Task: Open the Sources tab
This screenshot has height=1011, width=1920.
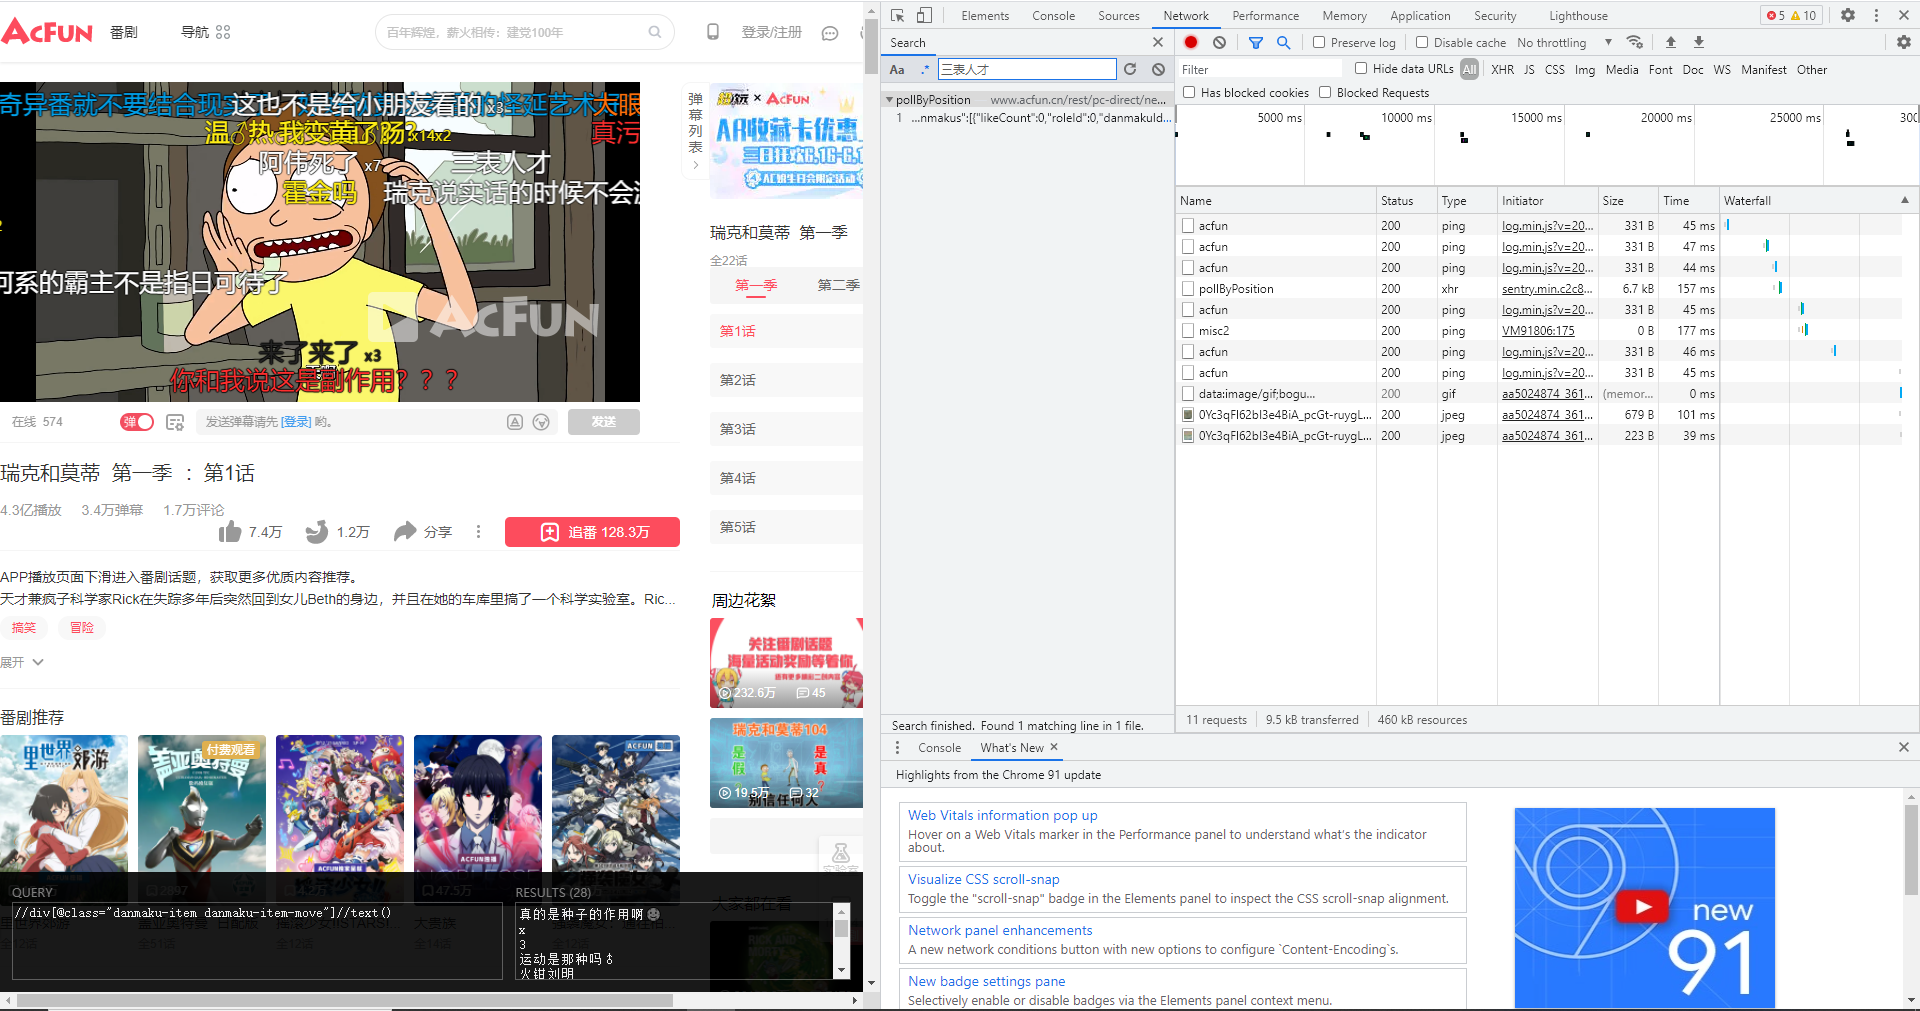Action: (1118, 15)
